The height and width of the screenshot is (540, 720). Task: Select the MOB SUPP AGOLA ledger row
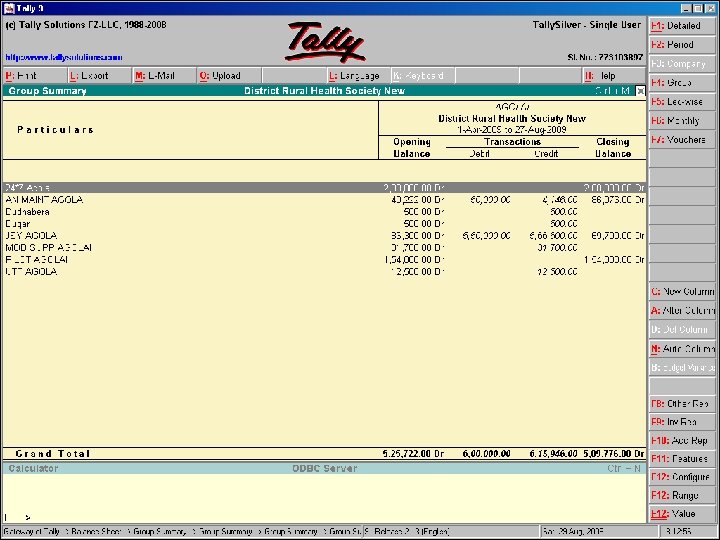(x=324, y=248)
